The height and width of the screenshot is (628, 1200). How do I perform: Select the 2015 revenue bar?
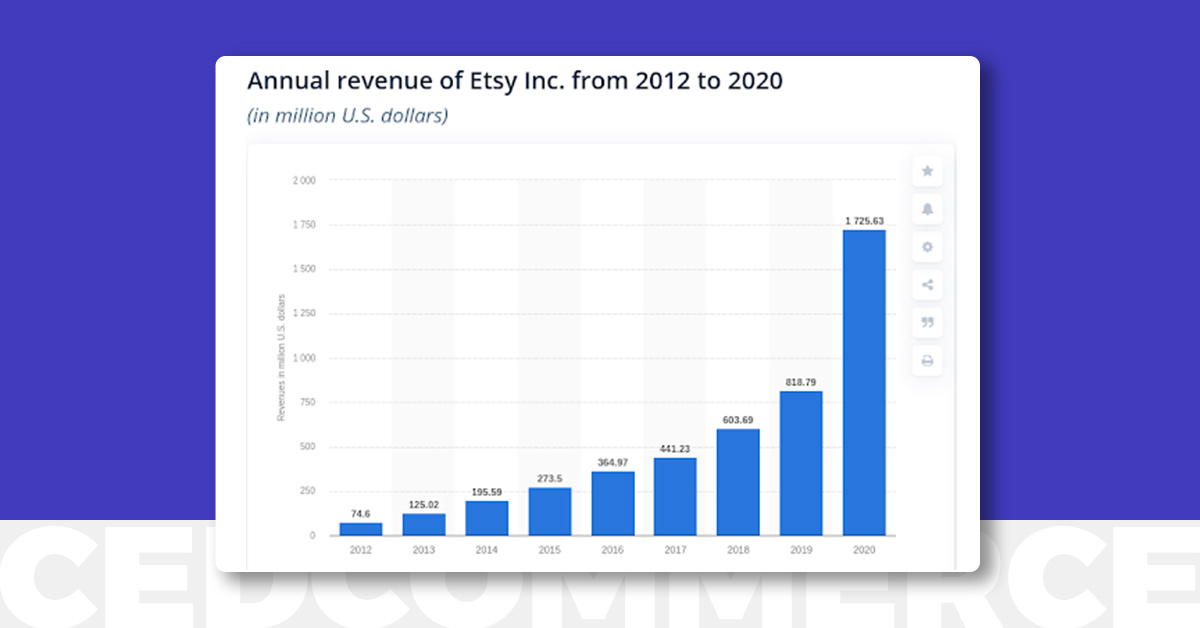click(x=550, y=512)
